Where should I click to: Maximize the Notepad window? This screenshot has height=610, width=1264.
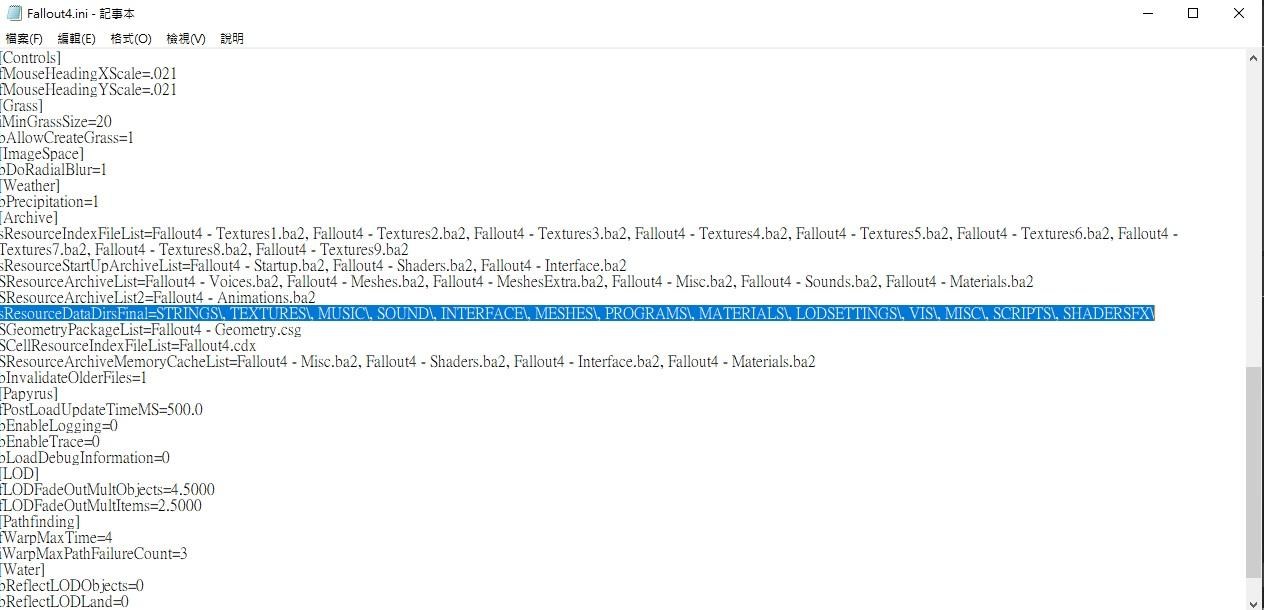(1193, 13)
